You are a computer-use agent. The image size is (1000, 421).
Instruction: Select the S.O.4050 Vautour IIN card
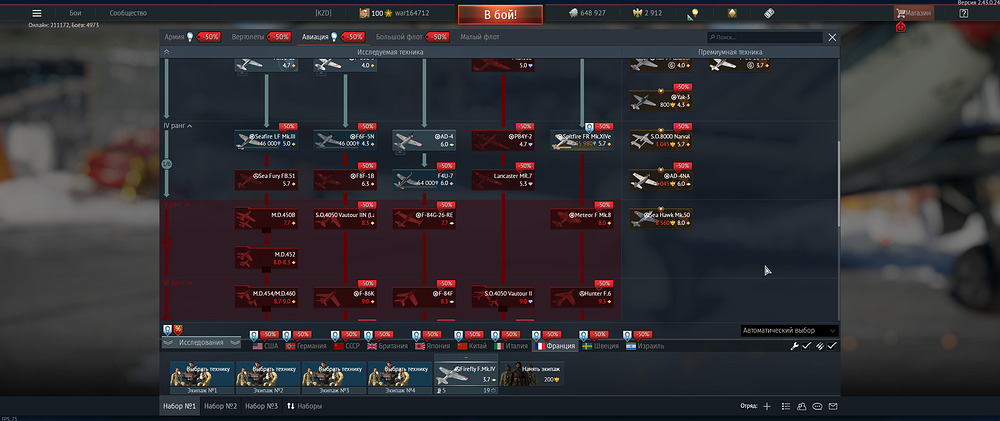345,219
